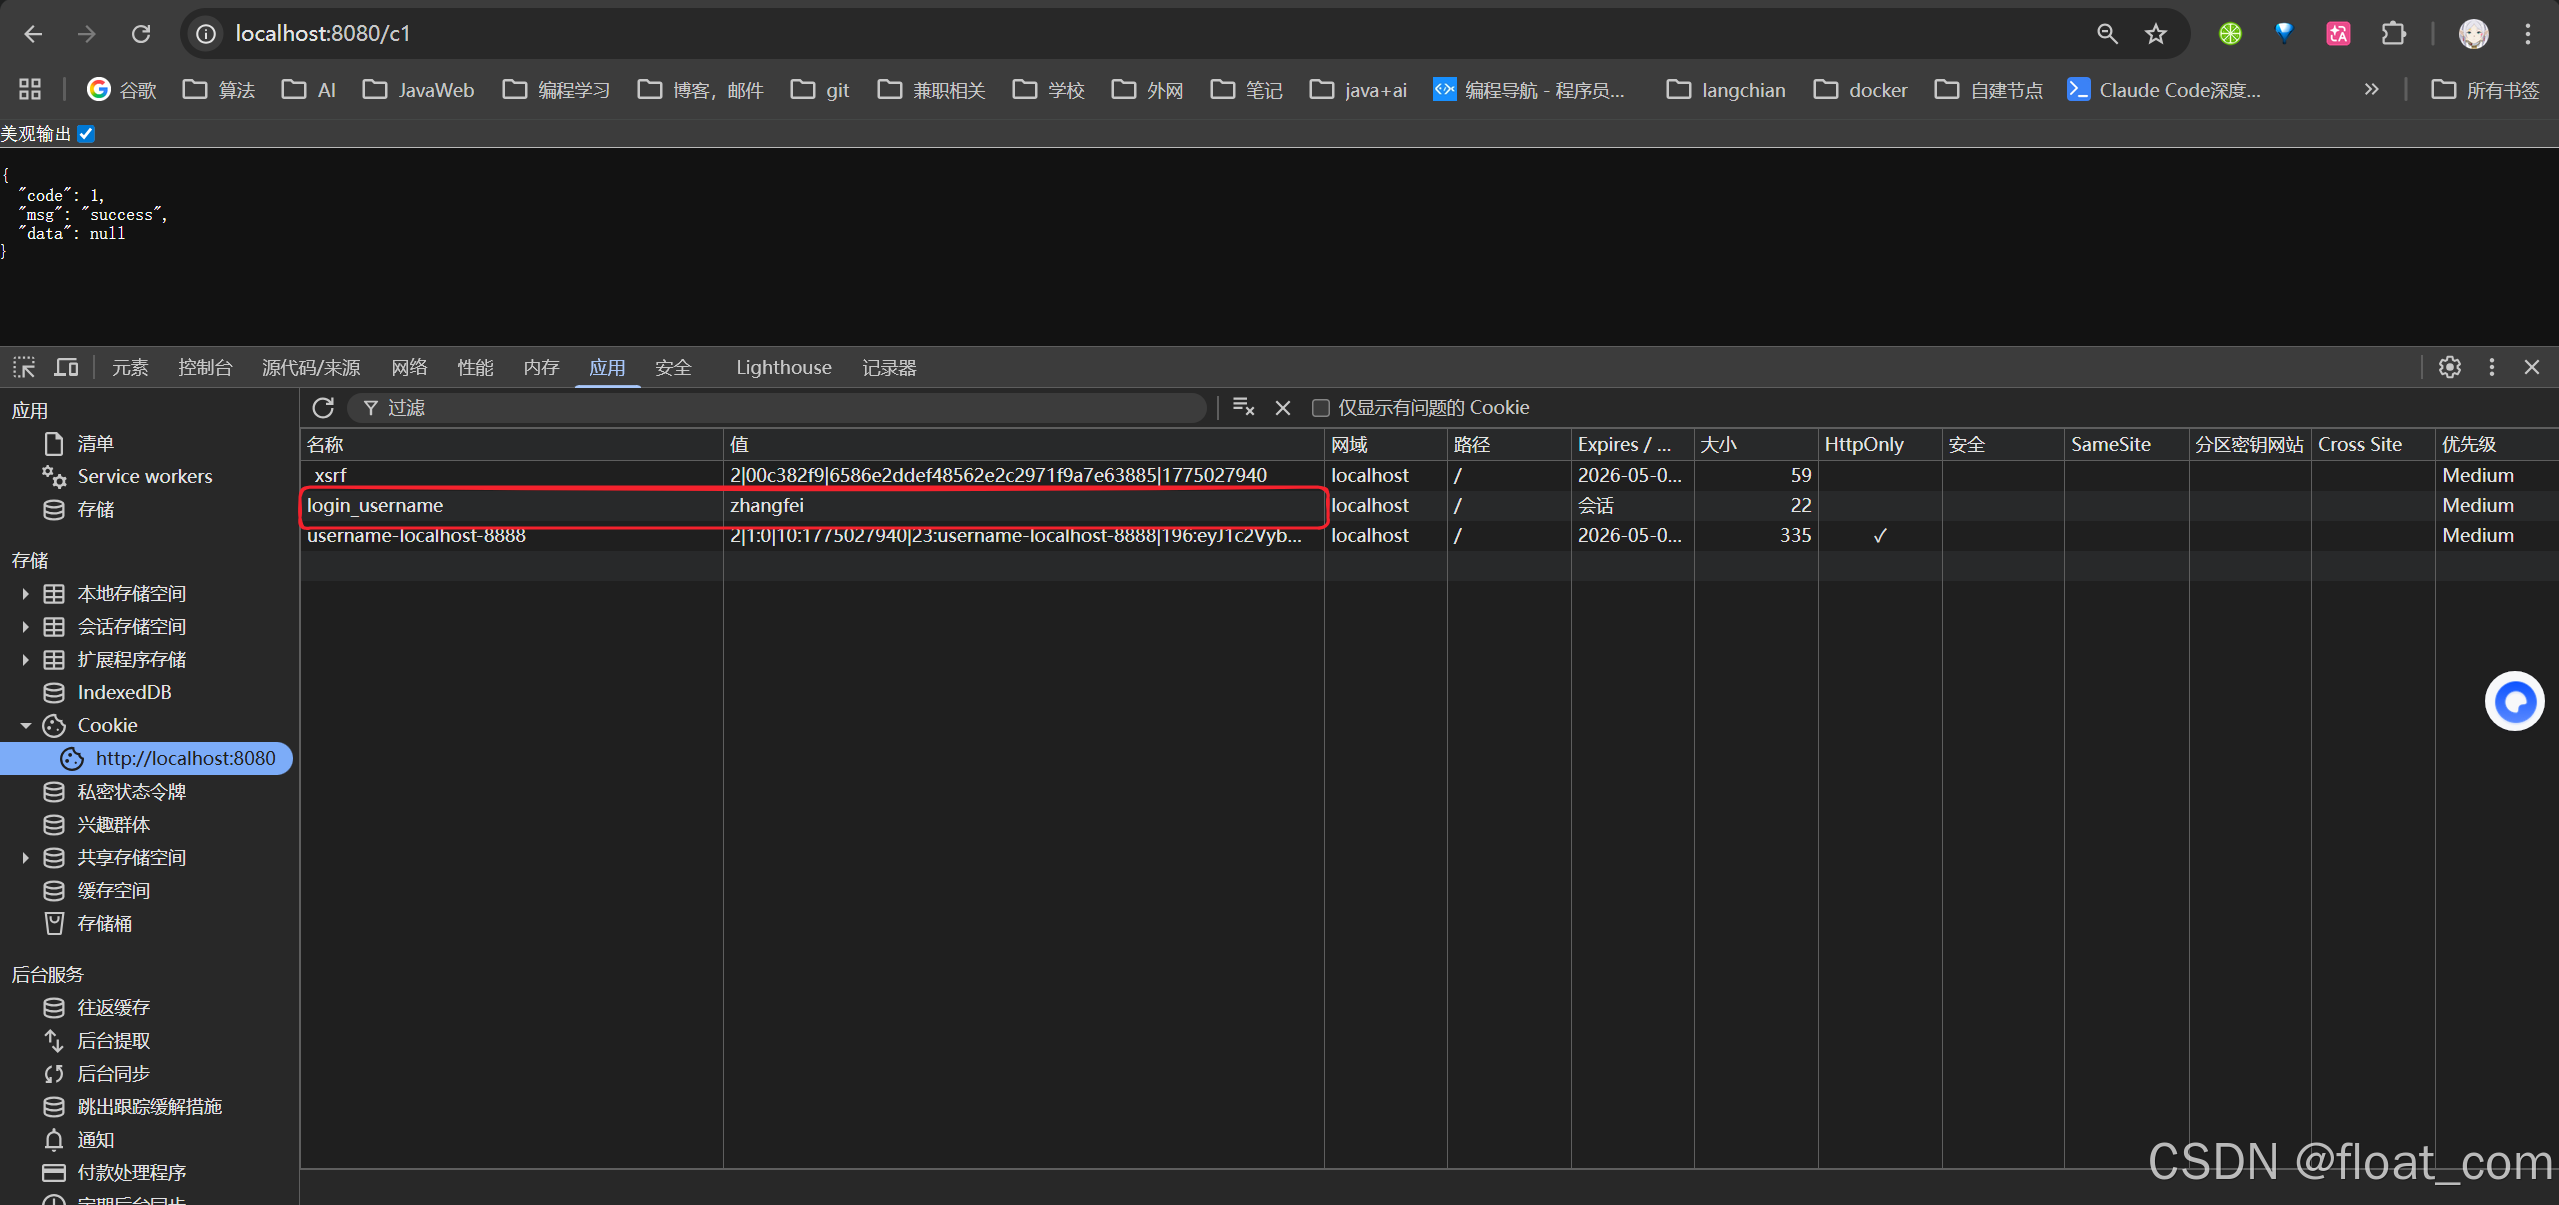
Task: Open DevTools settings gear
Action: (2449, 367)
